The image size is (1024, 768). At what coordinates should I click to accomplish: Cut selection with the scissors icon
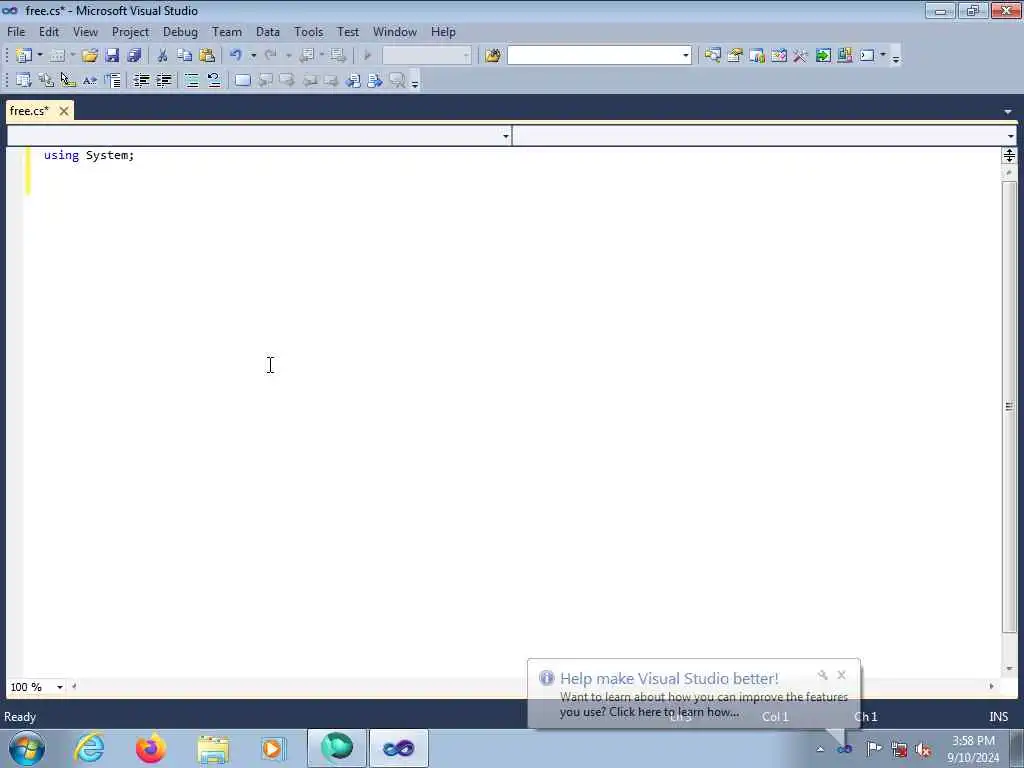[x=163, y=56]
